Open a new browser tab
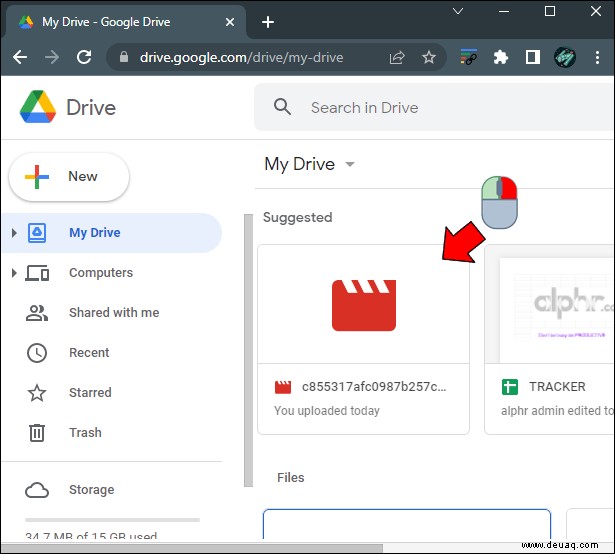The width and height of the screenshot is (615, 554). point(268,22)
